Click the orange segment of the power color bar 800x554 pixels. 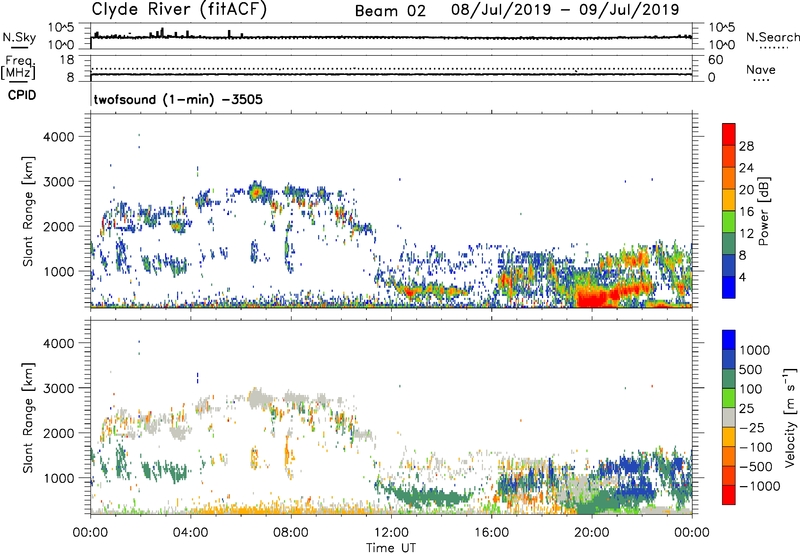(729, 179)
